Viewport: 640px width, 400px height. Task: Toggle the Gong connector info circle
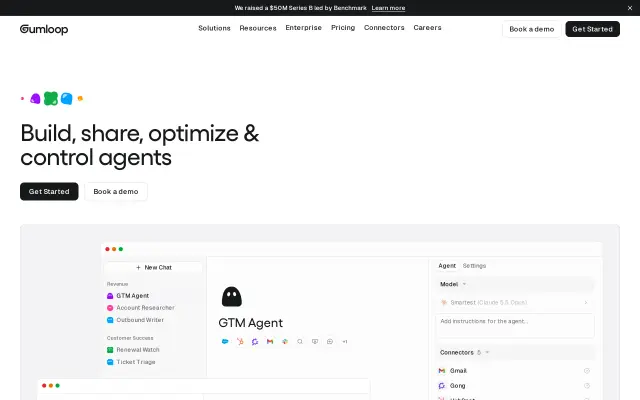(x=587, y=386)
